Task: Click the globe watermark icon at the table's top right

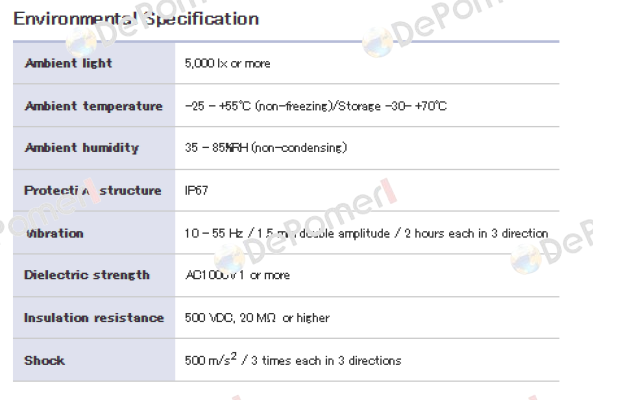Action: click(377, 42)
